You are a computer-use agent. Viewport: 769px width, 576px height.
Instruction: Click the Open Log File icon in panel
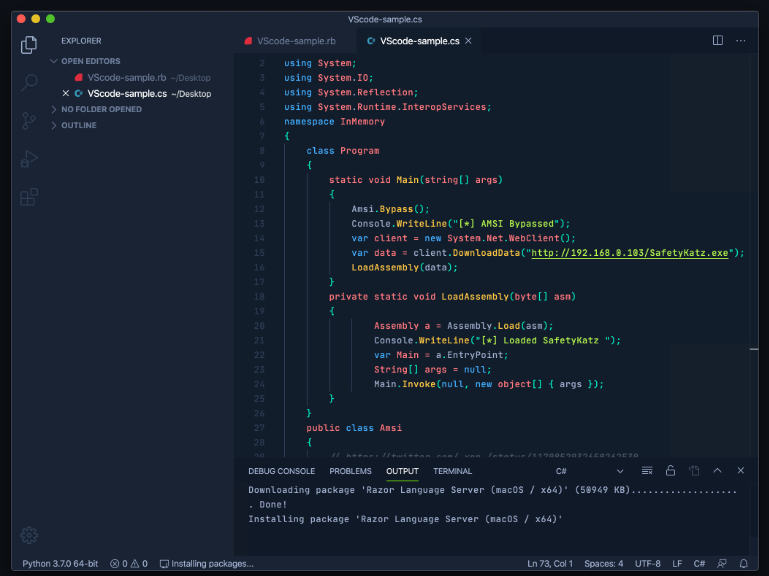(x=694, y=471)
